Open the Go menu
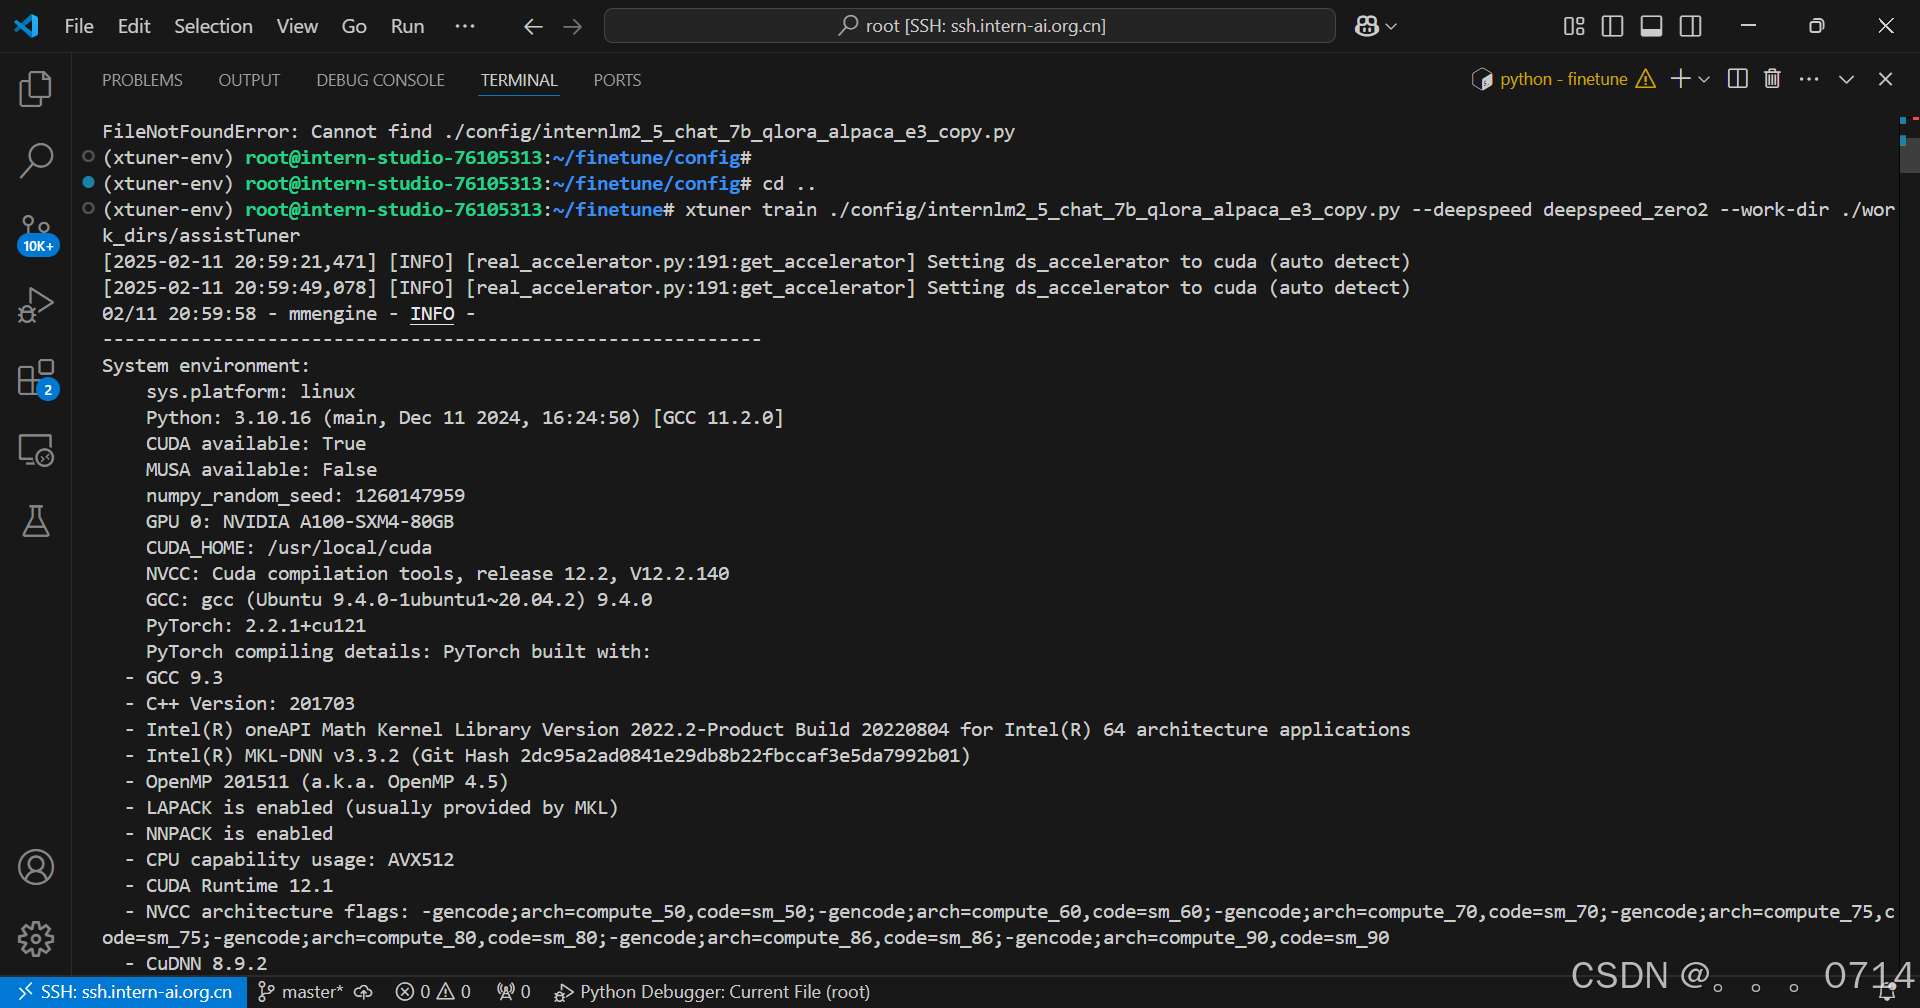Screen dimensions: 1920x1008 (354, 26)
